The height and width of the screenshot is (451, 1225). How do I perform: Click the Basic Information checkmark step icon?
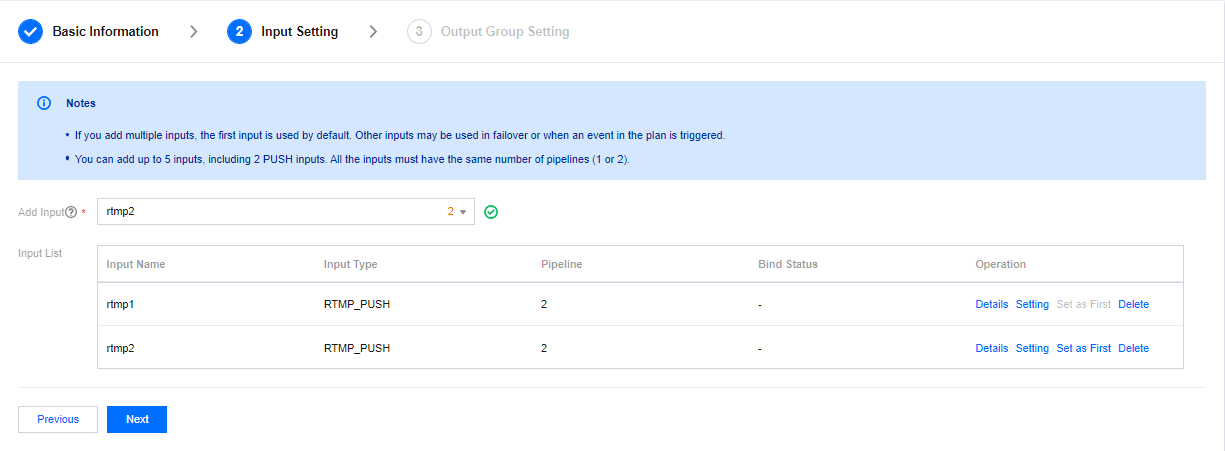(31, 32)
